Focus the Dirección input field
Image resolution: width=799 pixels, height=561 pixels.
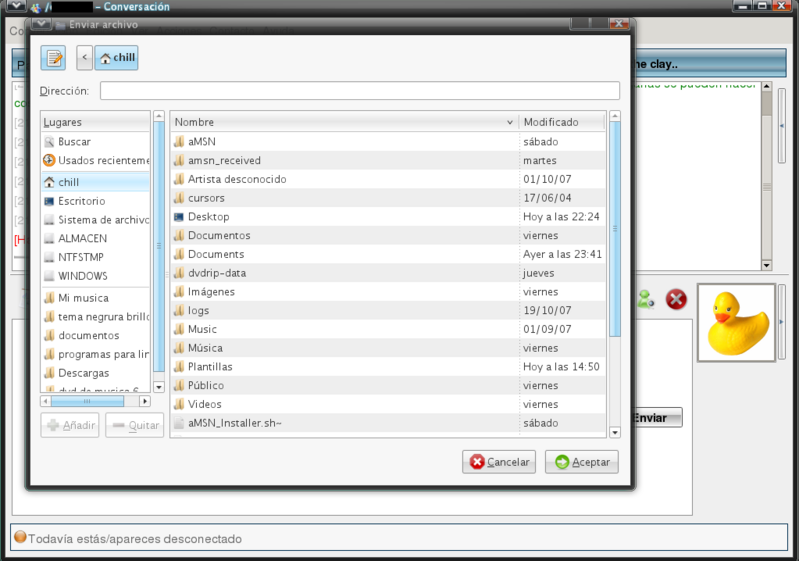point(360,91)
